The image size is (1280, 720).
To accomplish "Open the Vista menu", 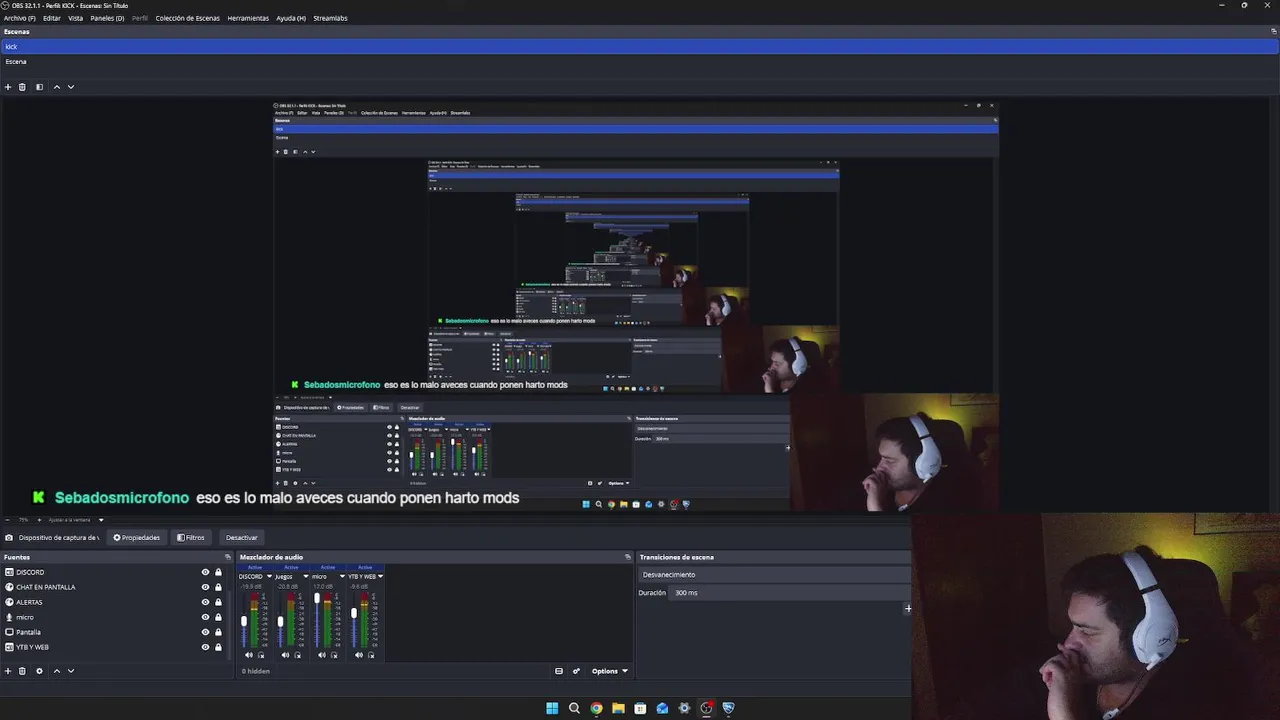I will click(75, 18).
